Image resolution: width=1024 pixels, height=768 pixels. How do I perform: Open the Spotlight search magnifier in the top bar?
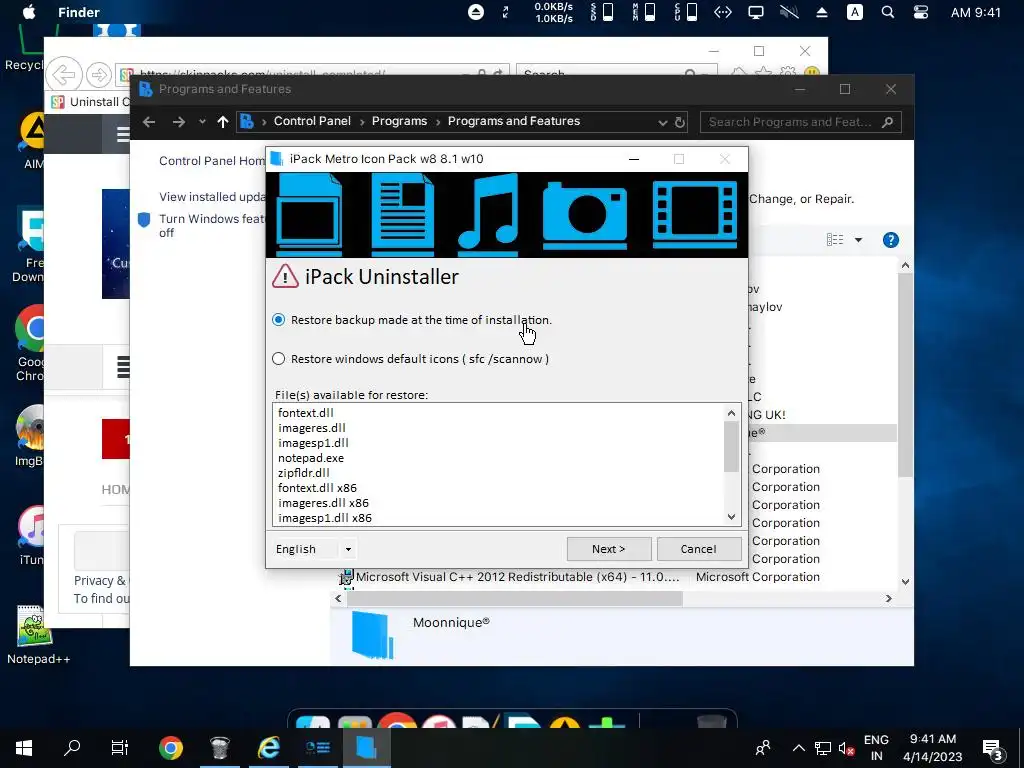pyautogui.click(x=888, y=12)
